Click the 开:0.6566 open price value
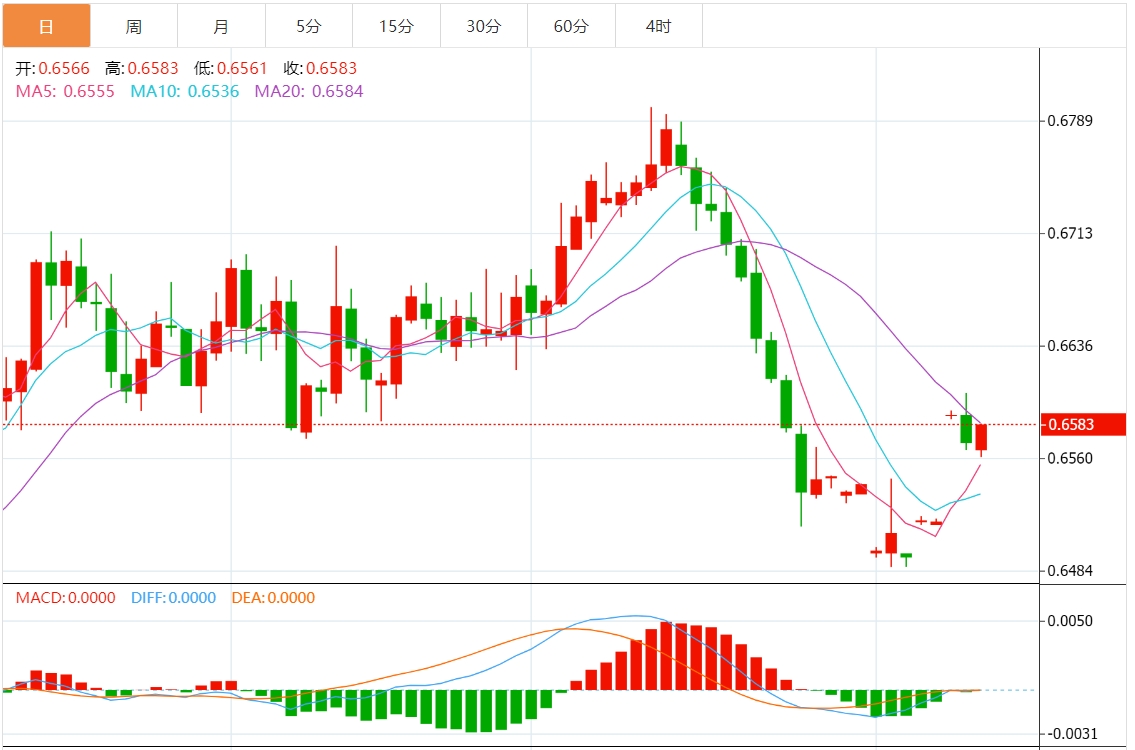This screenshot has height=750, width=1135. pyautogui.click(x=53, y=68)
